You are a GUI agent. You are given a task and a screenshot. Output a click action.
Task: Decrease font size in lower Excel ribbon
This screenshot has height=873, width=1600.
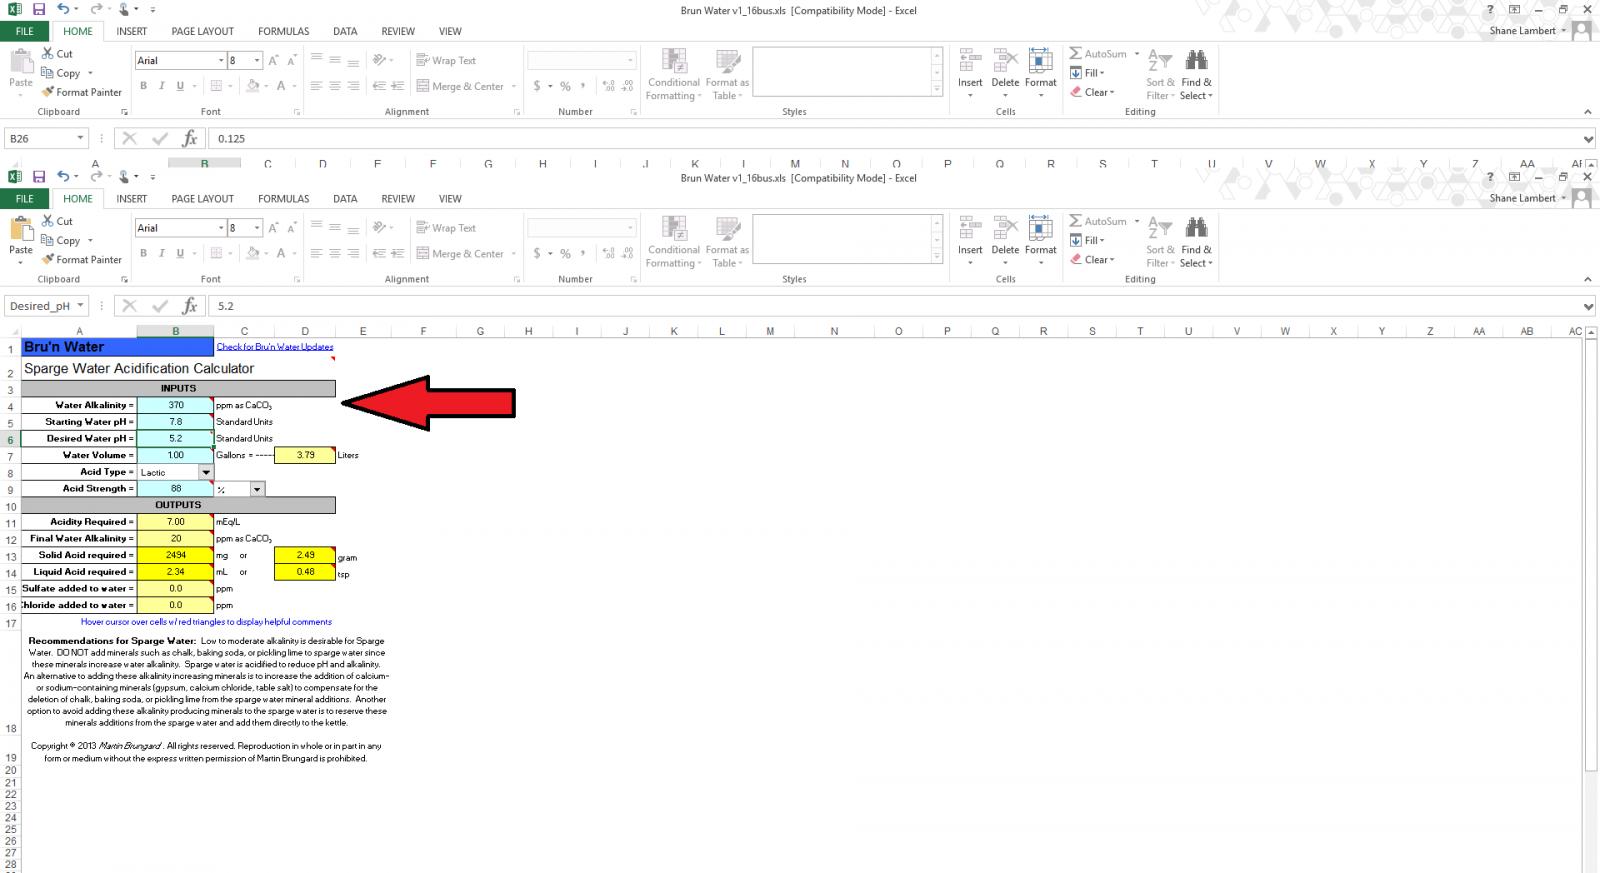[291, 228]
